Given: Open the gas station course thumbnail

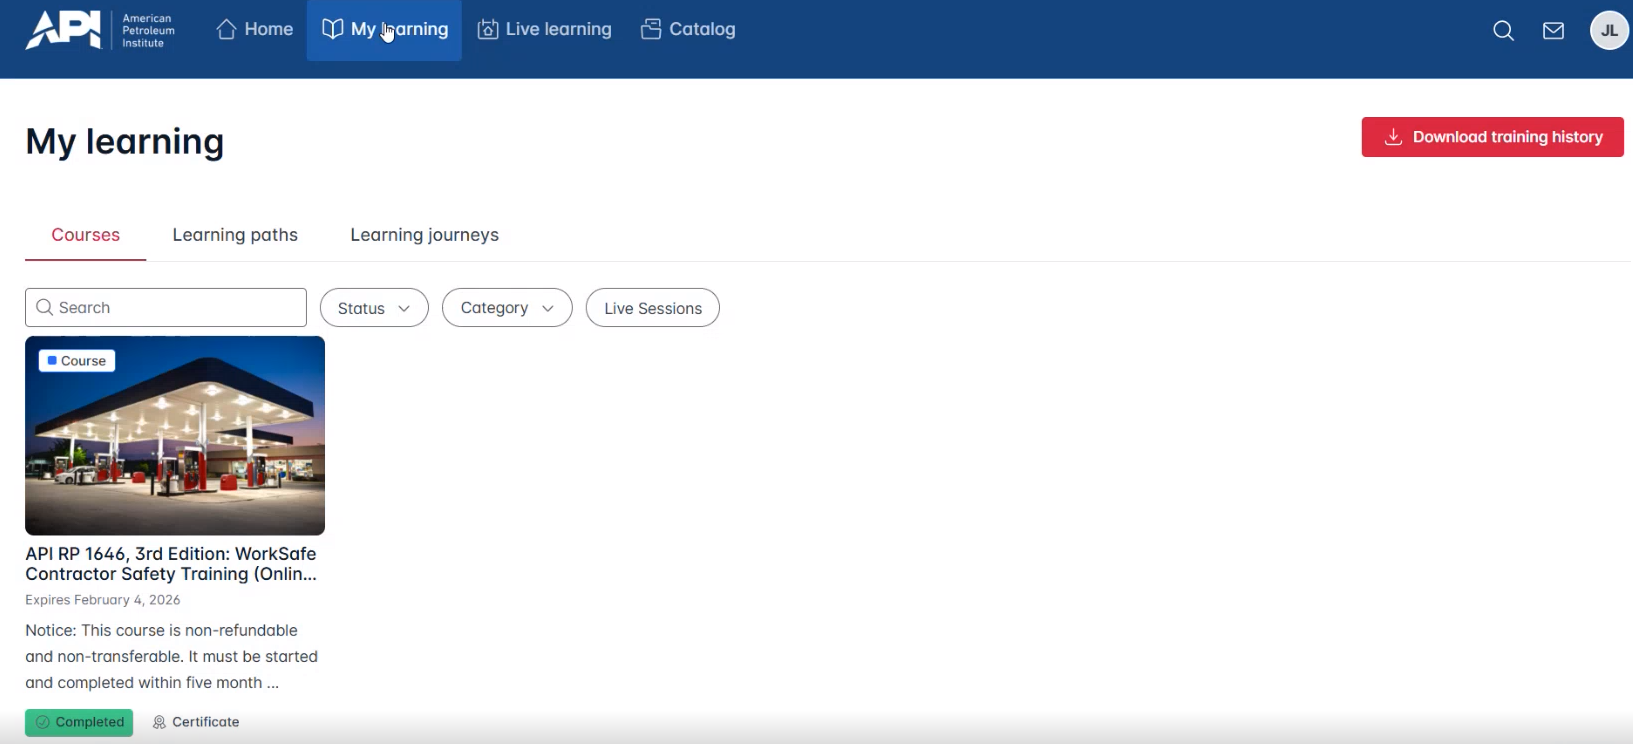Looking at the screenshot, I should 175,436.
